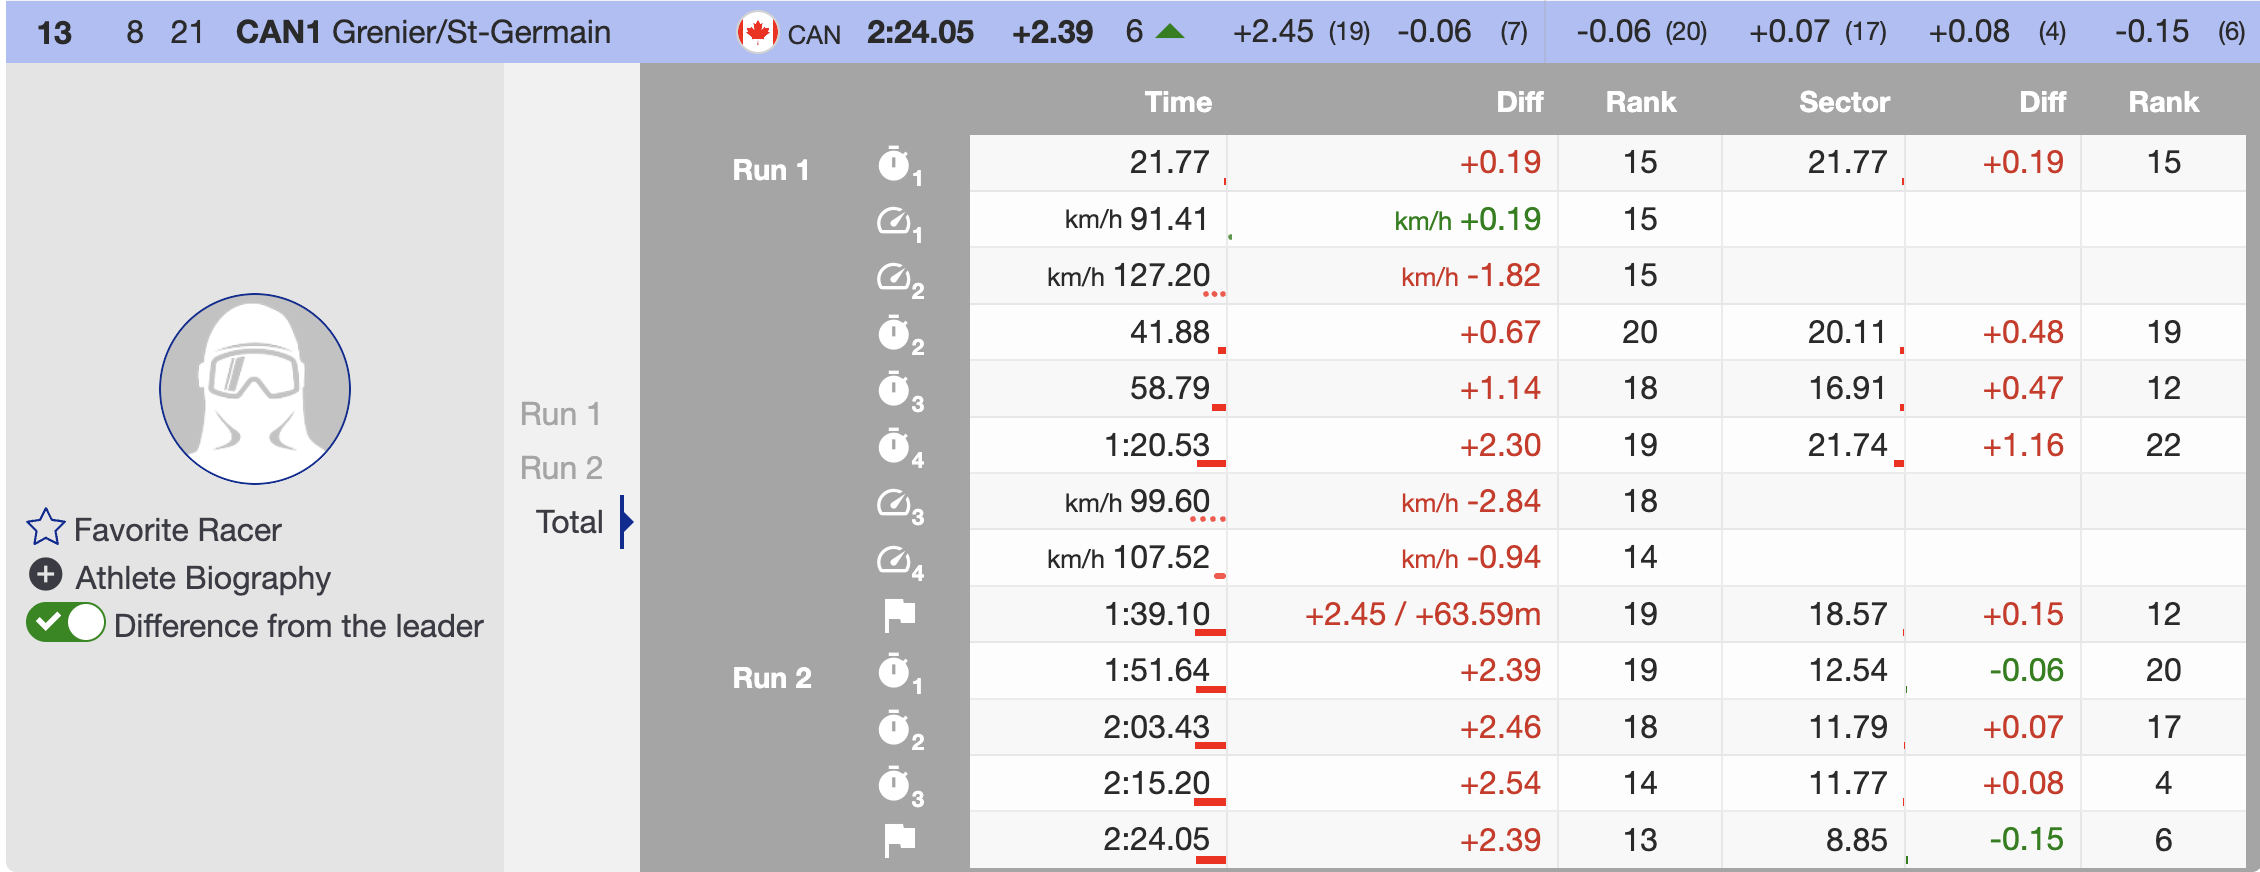Click Run 1 finish flag icon
2260x872 pixels.
click(x=899, y=615)
